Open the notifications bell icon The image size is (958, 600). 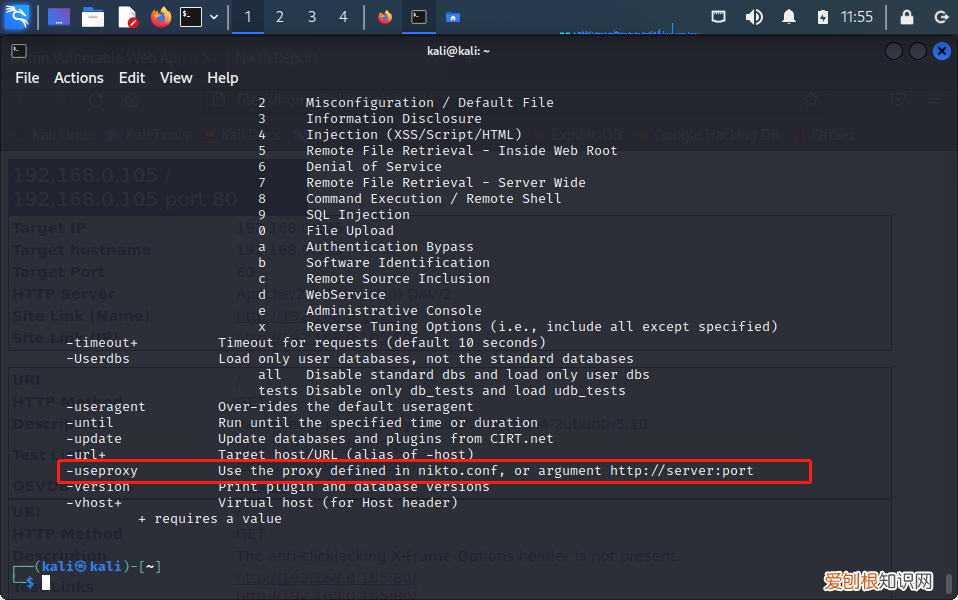point(789,17)
